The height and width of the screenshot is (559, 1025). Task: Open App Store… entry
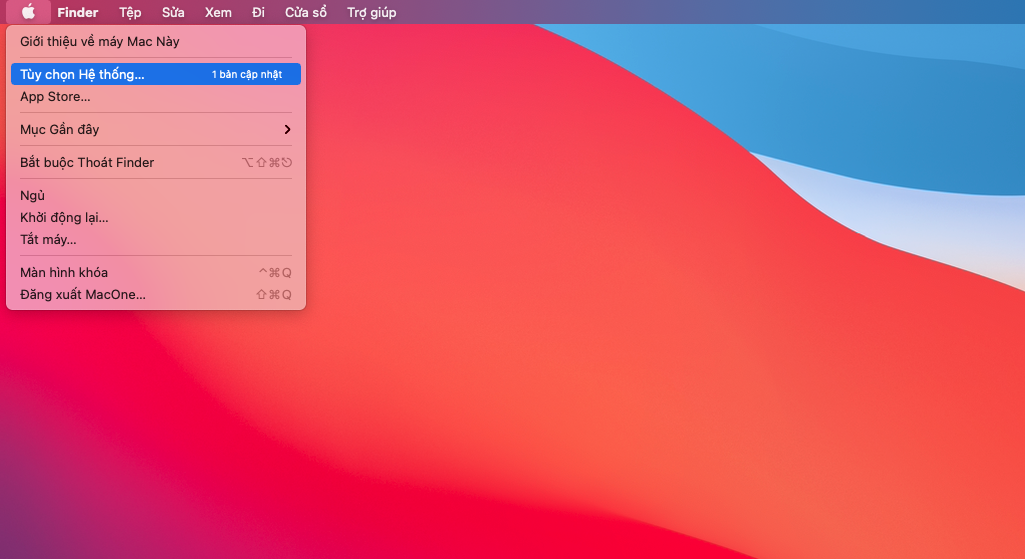[156, 96]
